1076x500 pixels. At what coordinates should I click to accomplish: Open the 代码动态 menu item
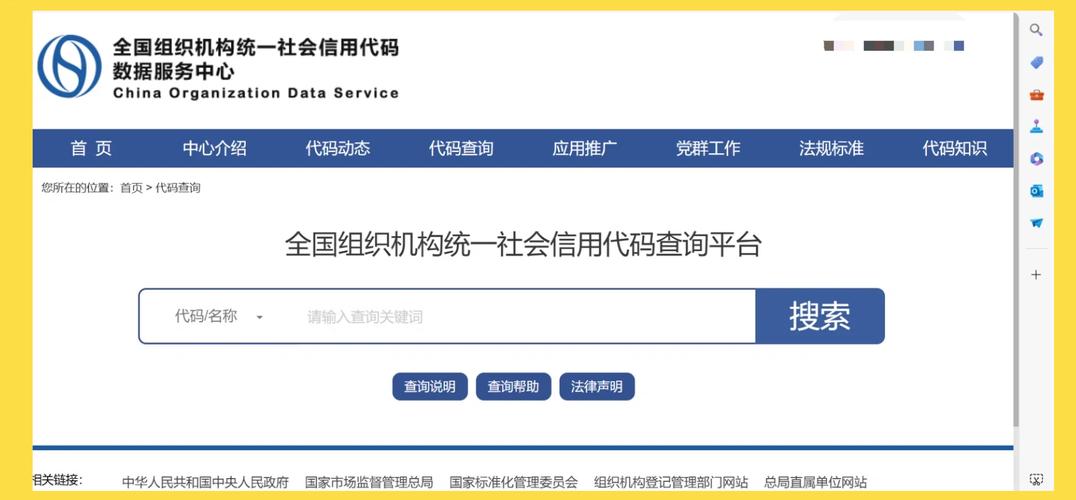pos(338,148)
